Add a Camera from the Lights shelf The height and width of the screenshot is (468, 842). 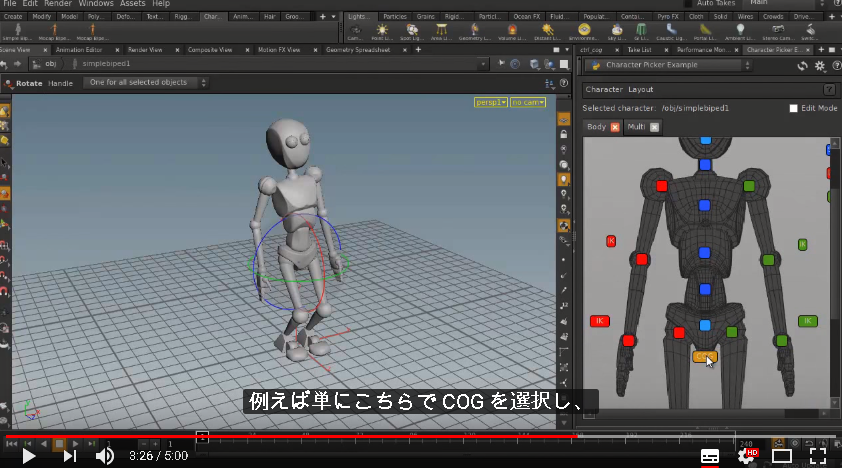pos(355,32)
